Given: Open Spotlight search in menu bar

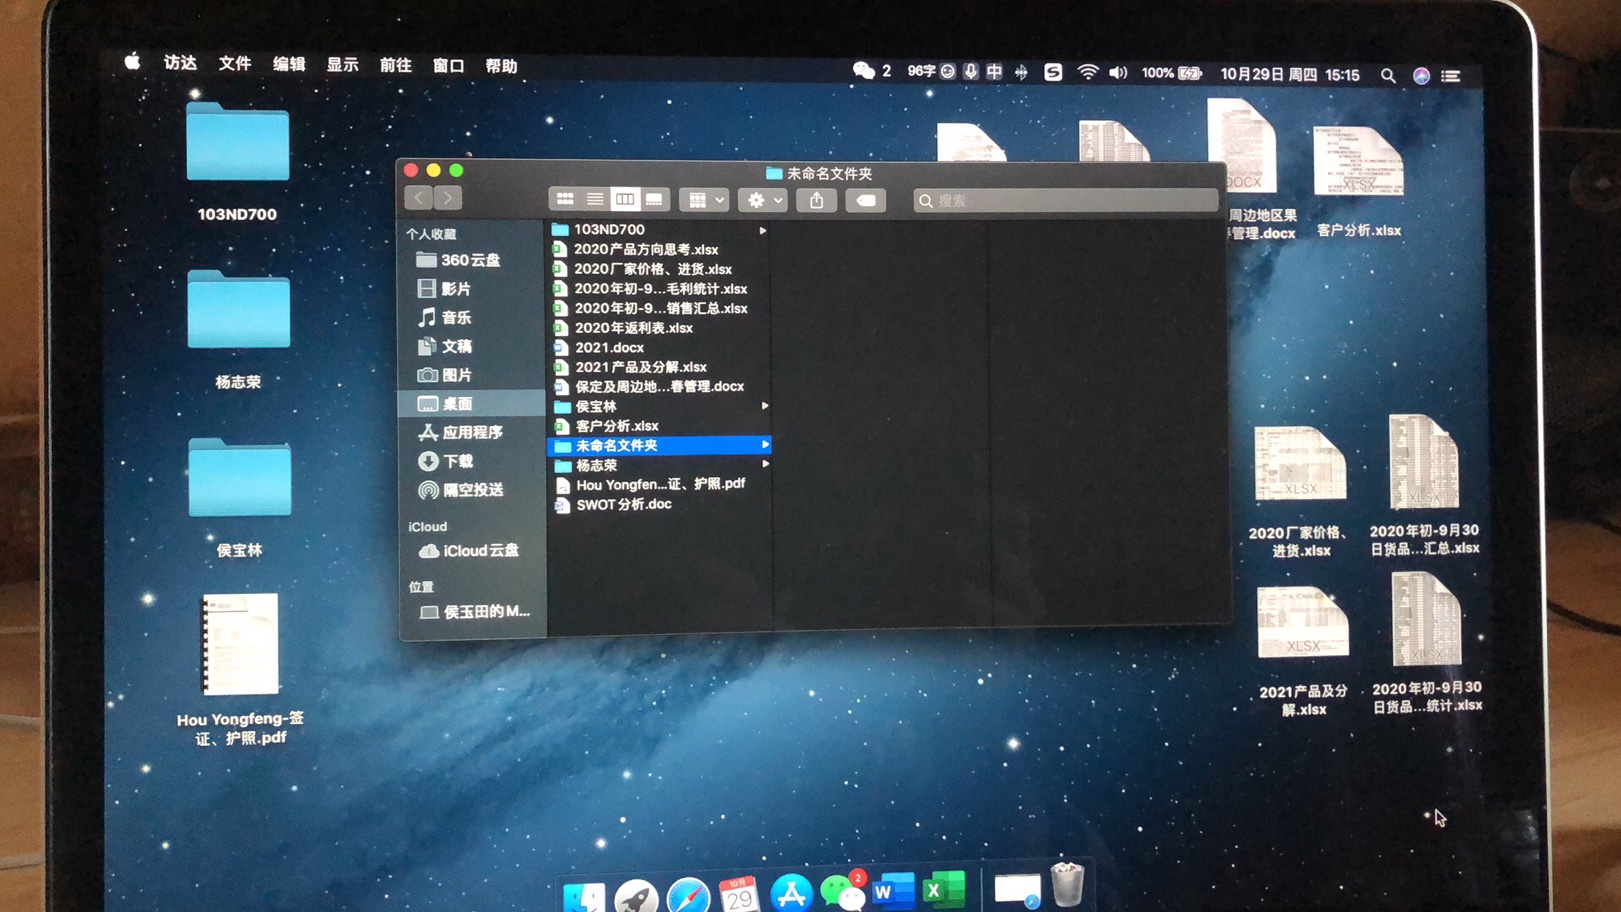Looking at the screenshot, I should (x=1388, y=76).
